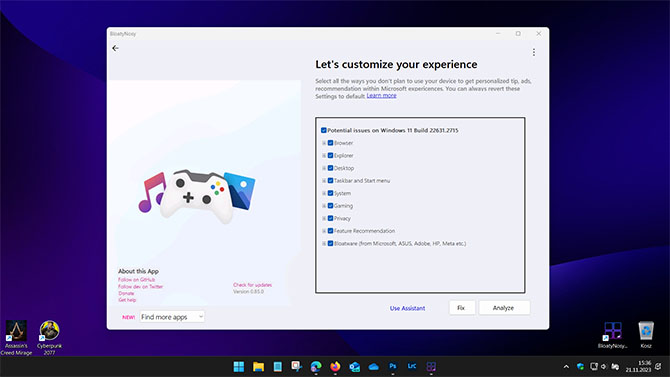Open Cyberpunk 2077 desktop shortcut
The height and width of the screenshot is (377, 670).
[49, 338]
